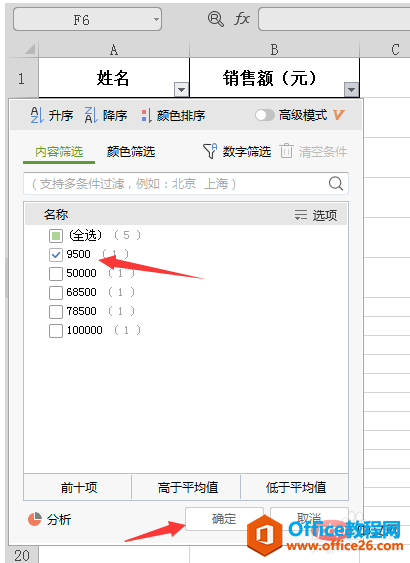The image size is (410, 563).
Task: Open the name box dropdown arrow
Action: pos(156,19)
